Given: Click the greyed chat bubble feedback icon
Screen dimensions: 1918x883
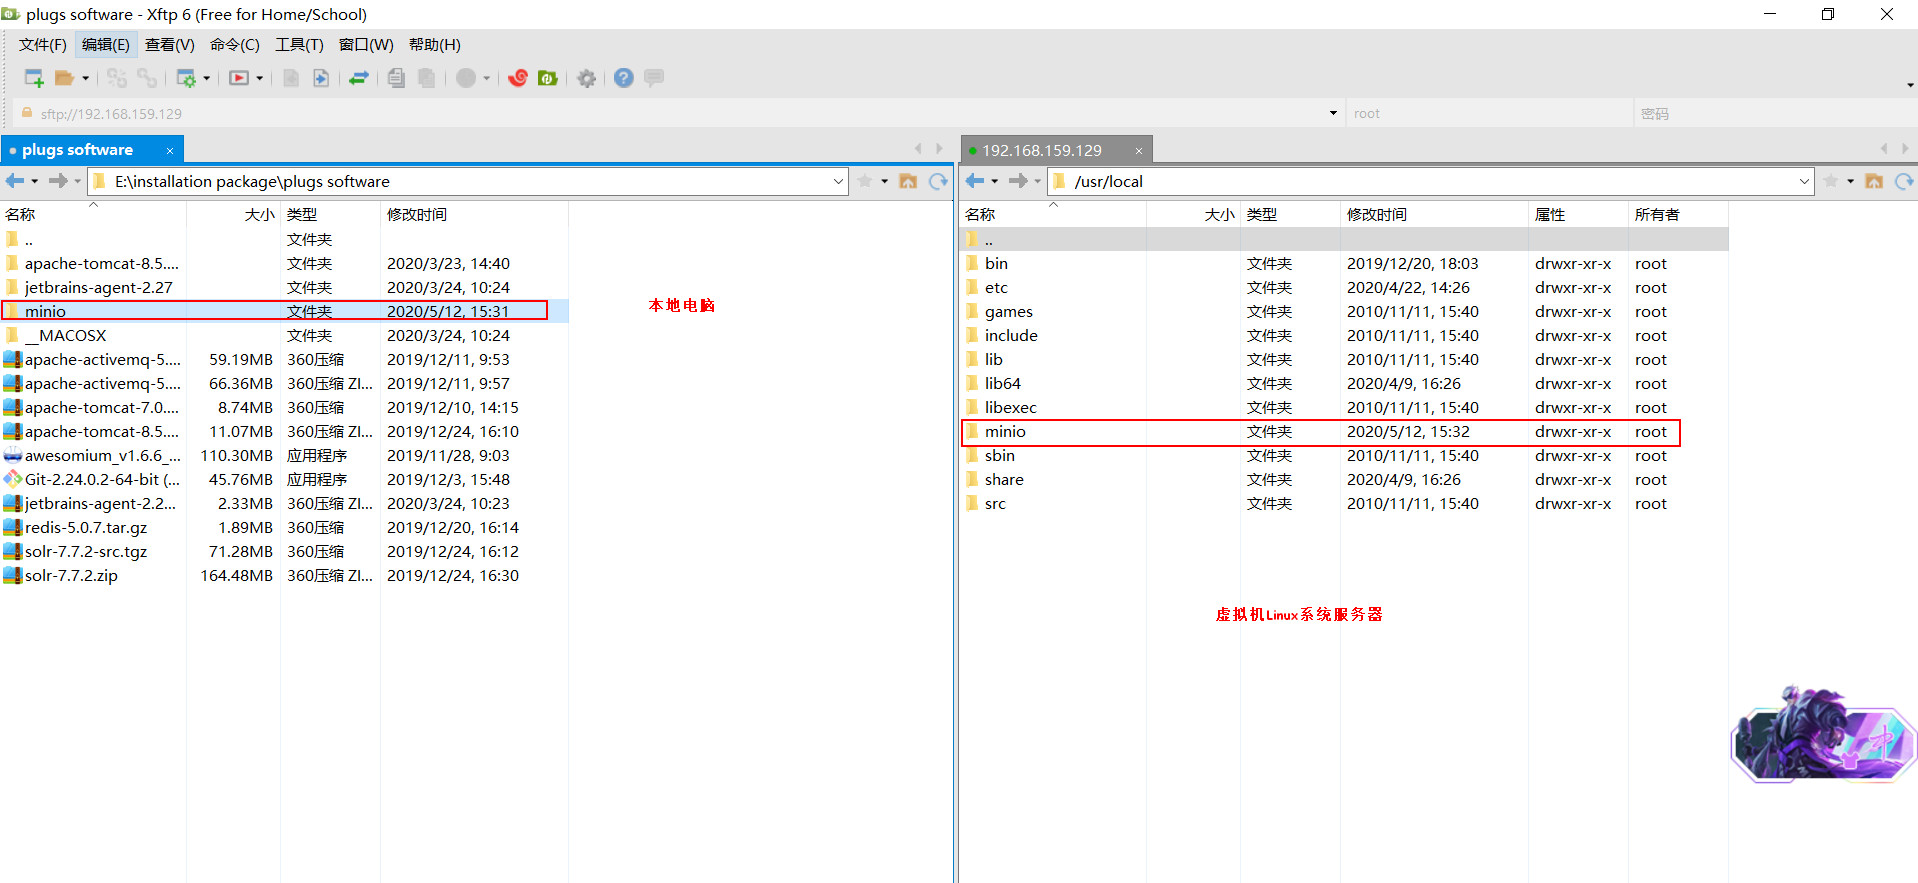Looking at the screenshot, I should point(654,78).
